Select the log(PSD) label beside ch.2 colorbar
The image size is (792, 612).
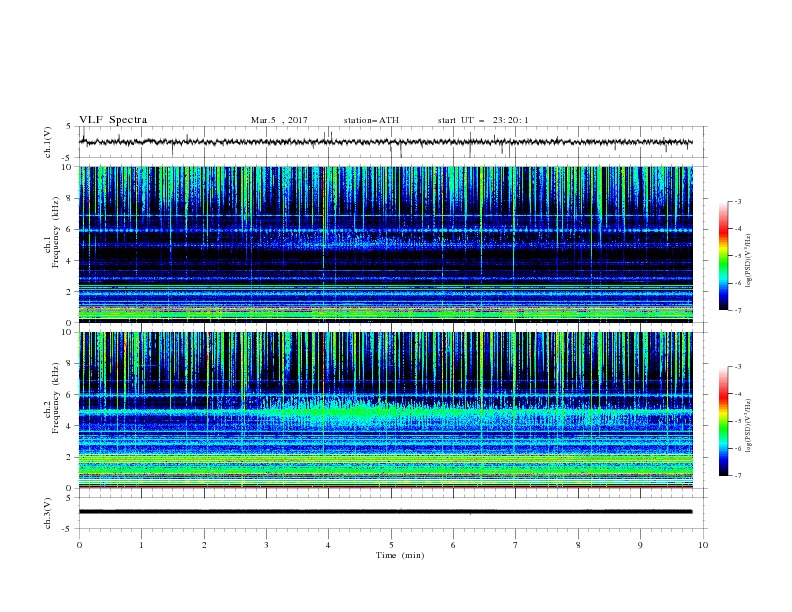(x=748, y=425)
